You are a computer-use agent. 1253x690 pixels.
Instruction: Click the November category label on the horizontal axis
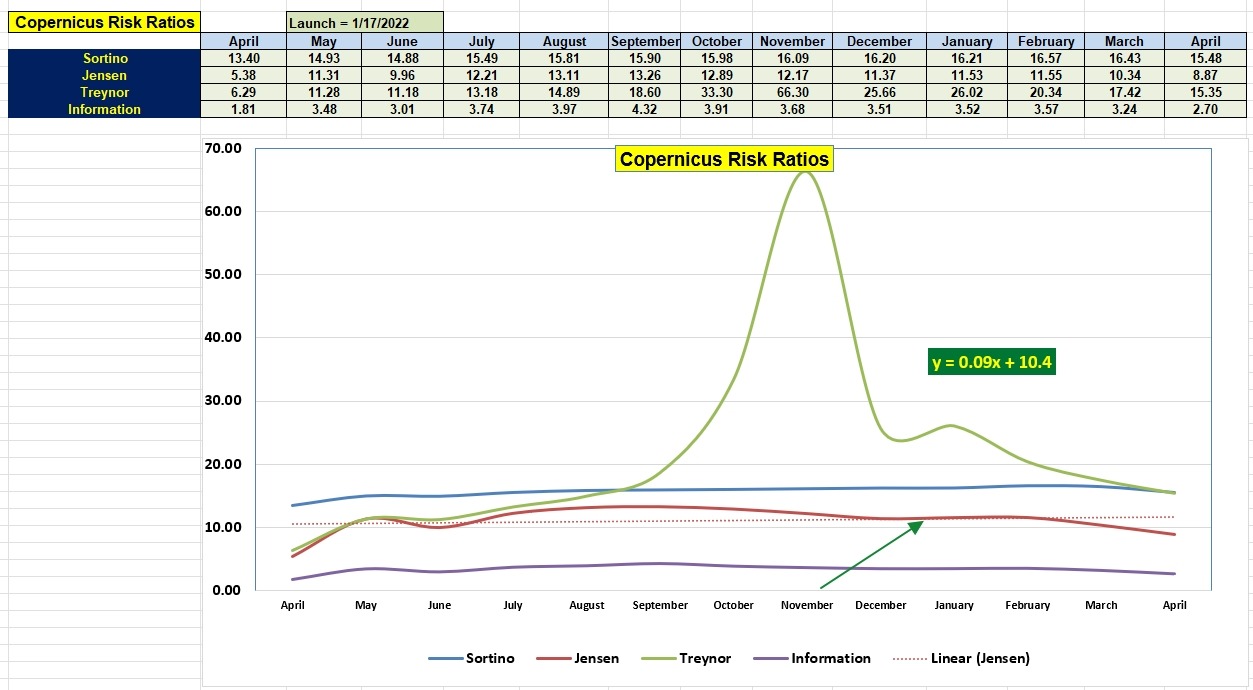(806, 605)
